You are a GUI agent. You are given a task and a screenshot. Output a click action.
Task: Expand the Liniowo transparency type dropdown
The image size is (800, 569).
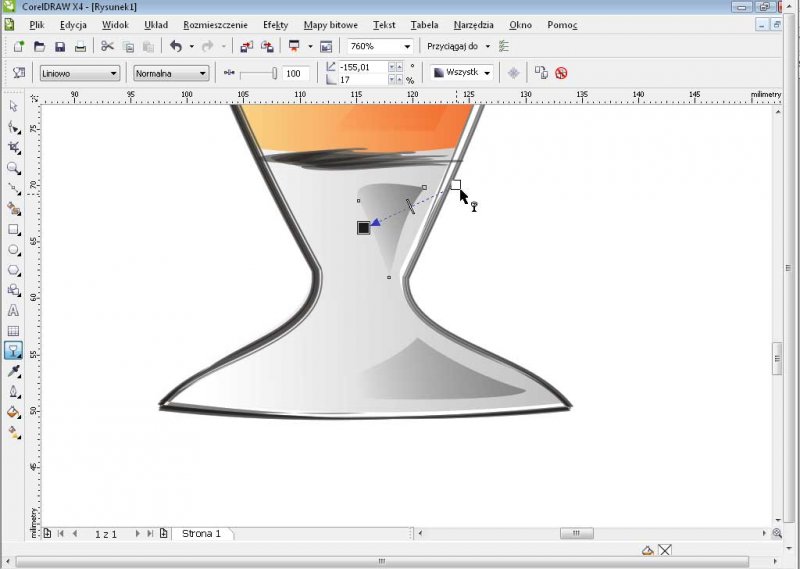click(x=113, y=73)
